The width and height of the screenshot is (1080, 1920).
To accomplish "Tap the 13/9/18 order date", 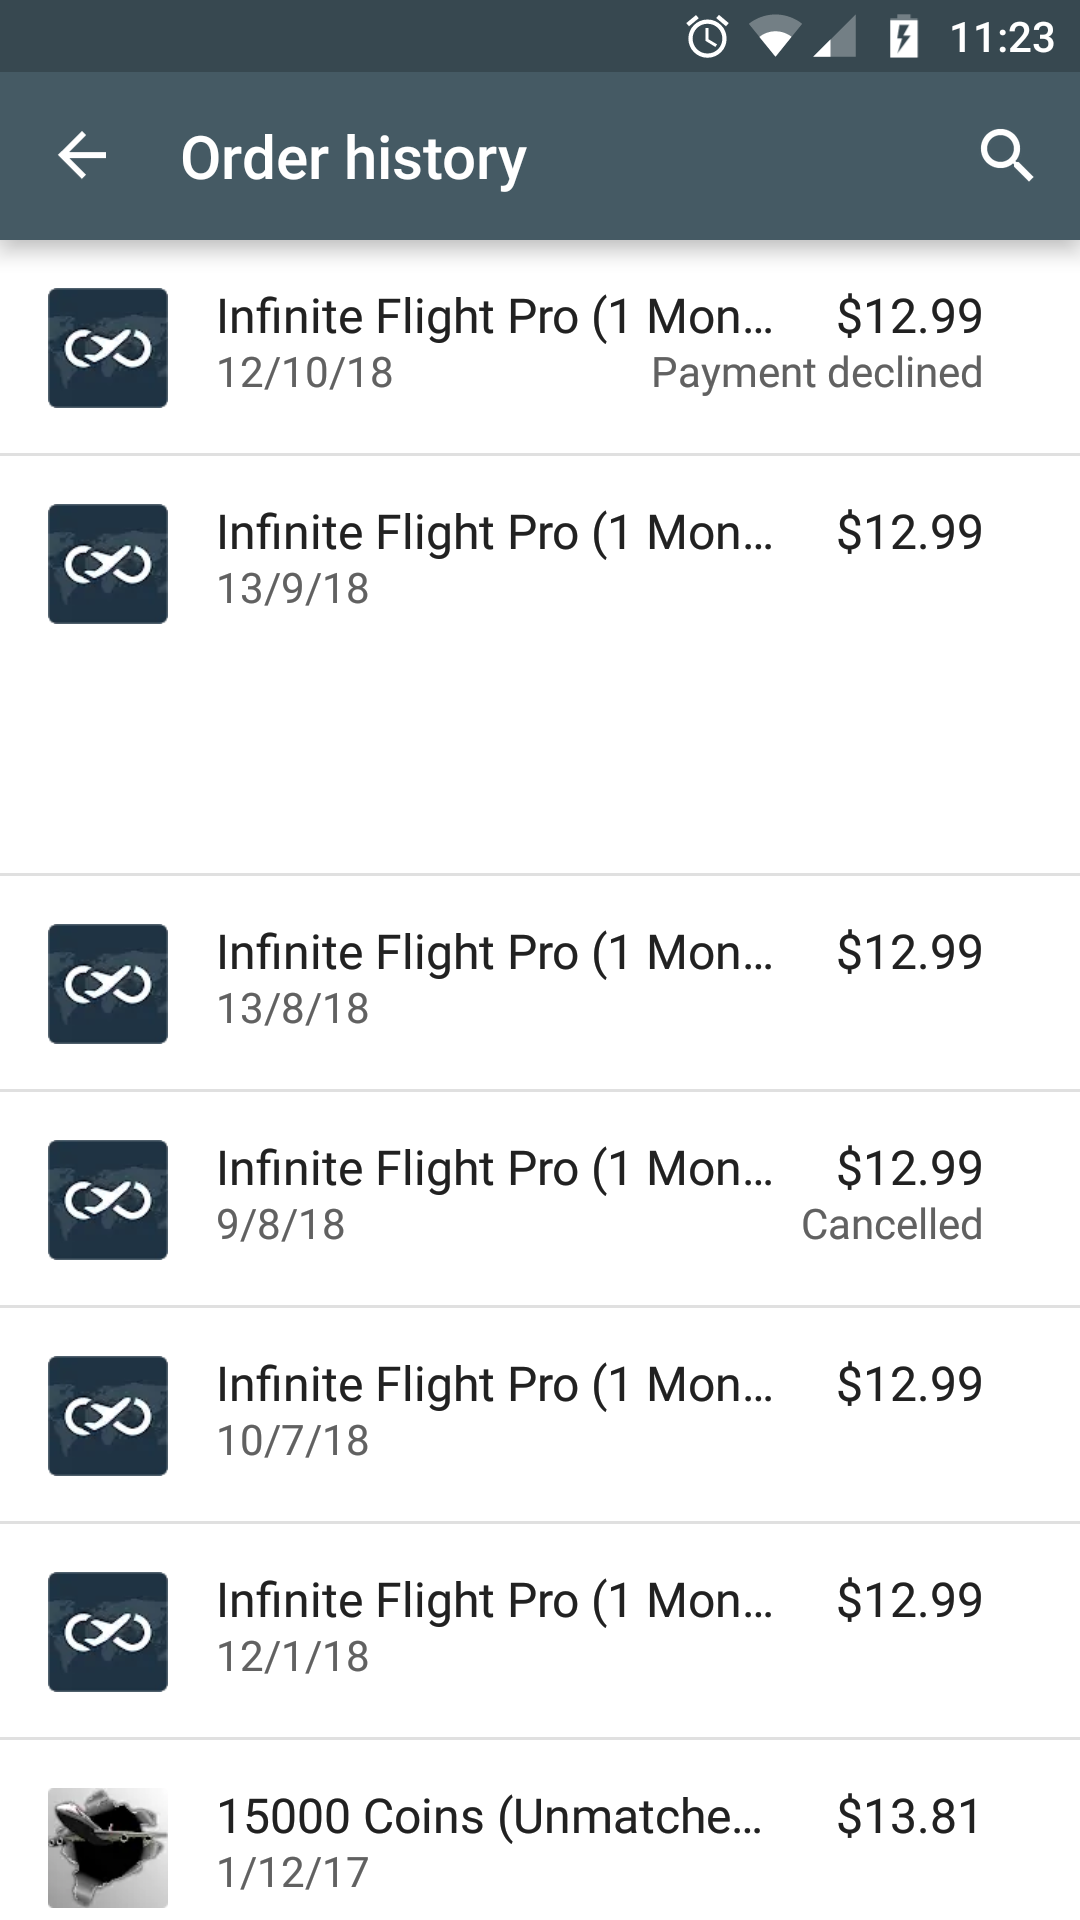I will coord(293,589).
